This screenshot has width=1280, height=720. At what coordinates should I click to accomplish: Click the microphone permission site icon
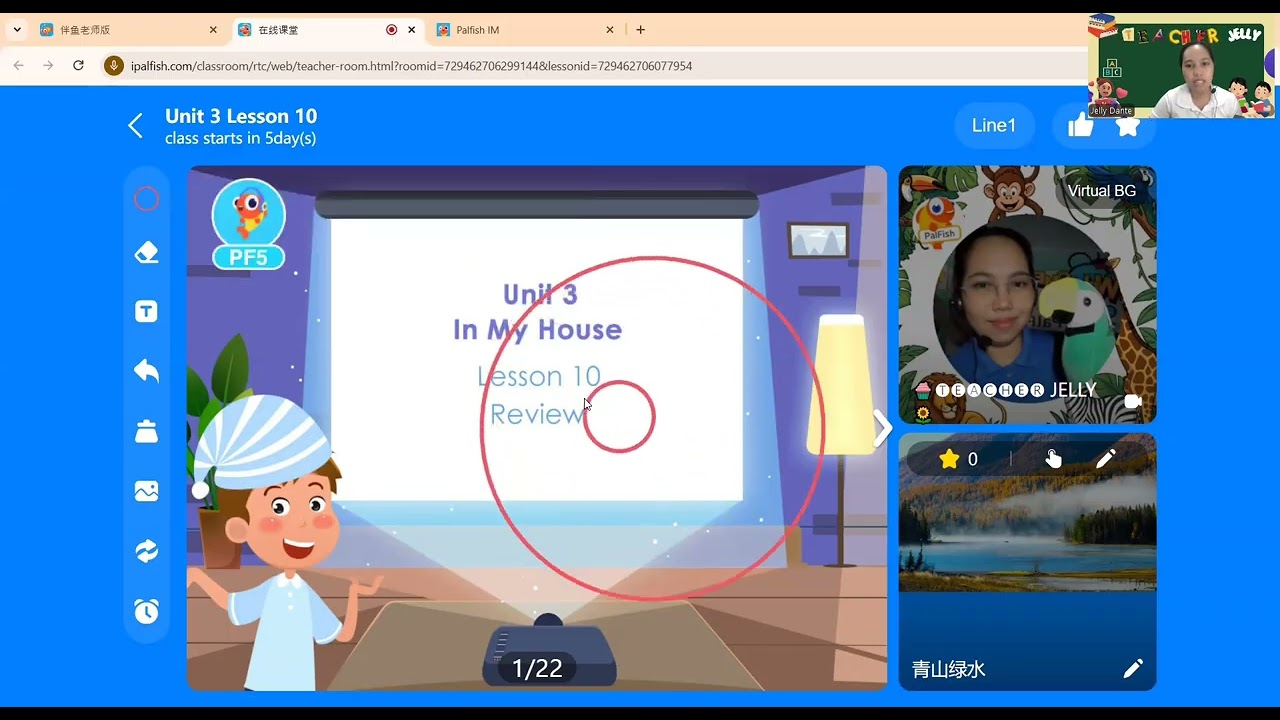(x=114, y=66)
